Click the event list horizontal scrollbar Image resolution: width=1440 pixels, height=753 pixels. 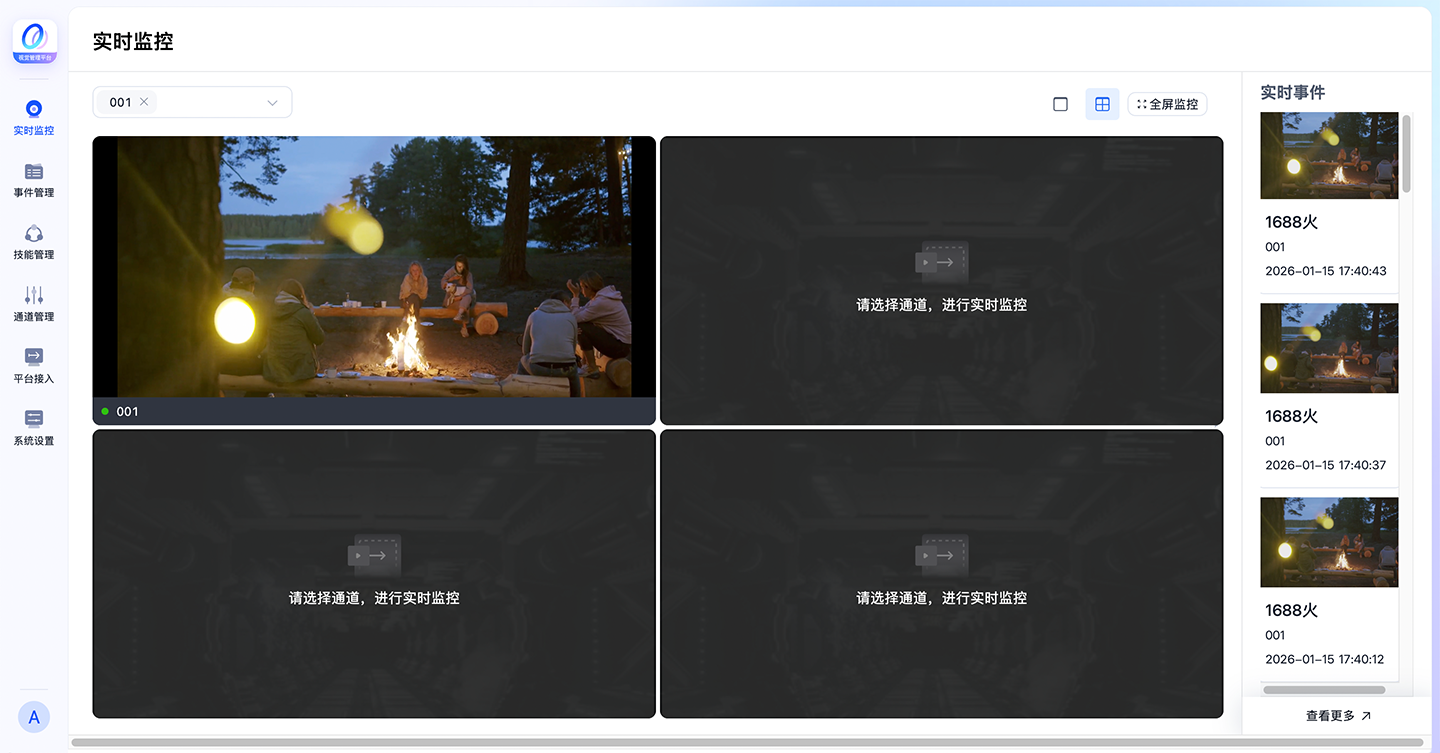pos(1324,690)
